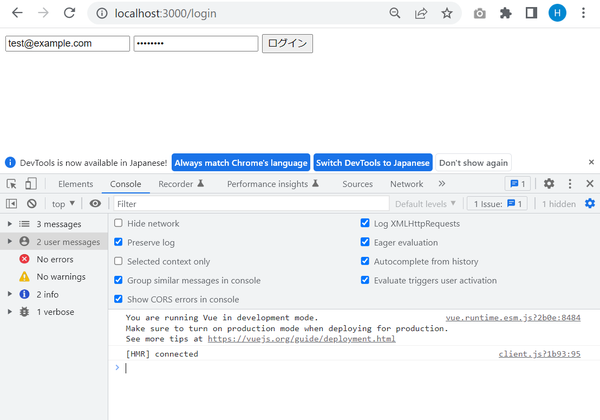
Task: Uncheck Show CORS errors in console
Action: coord(118,299)
